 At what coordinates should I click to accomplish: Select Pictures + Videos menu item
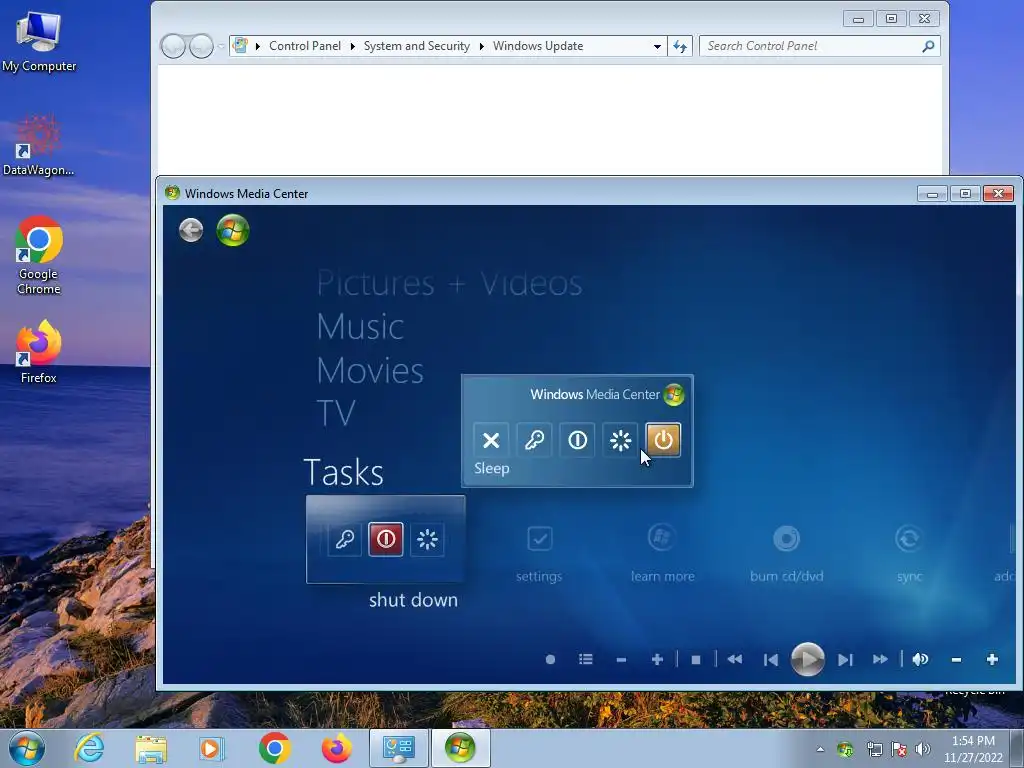point(449,283)
